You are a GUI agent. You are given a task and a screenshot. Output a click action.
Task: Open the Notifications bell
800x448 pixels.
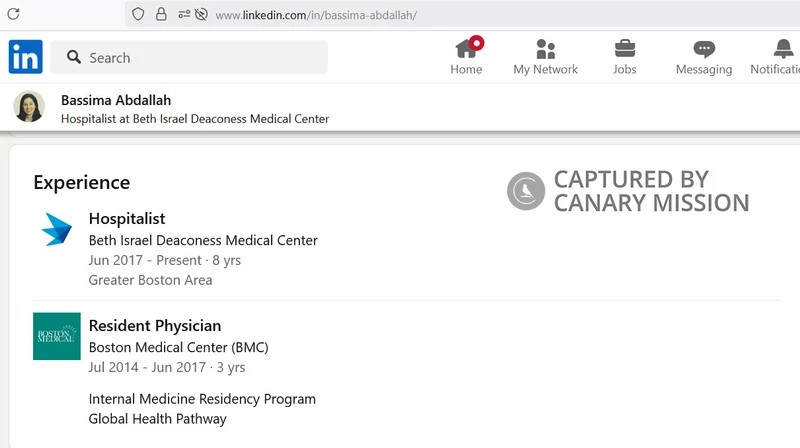(783, 49)
